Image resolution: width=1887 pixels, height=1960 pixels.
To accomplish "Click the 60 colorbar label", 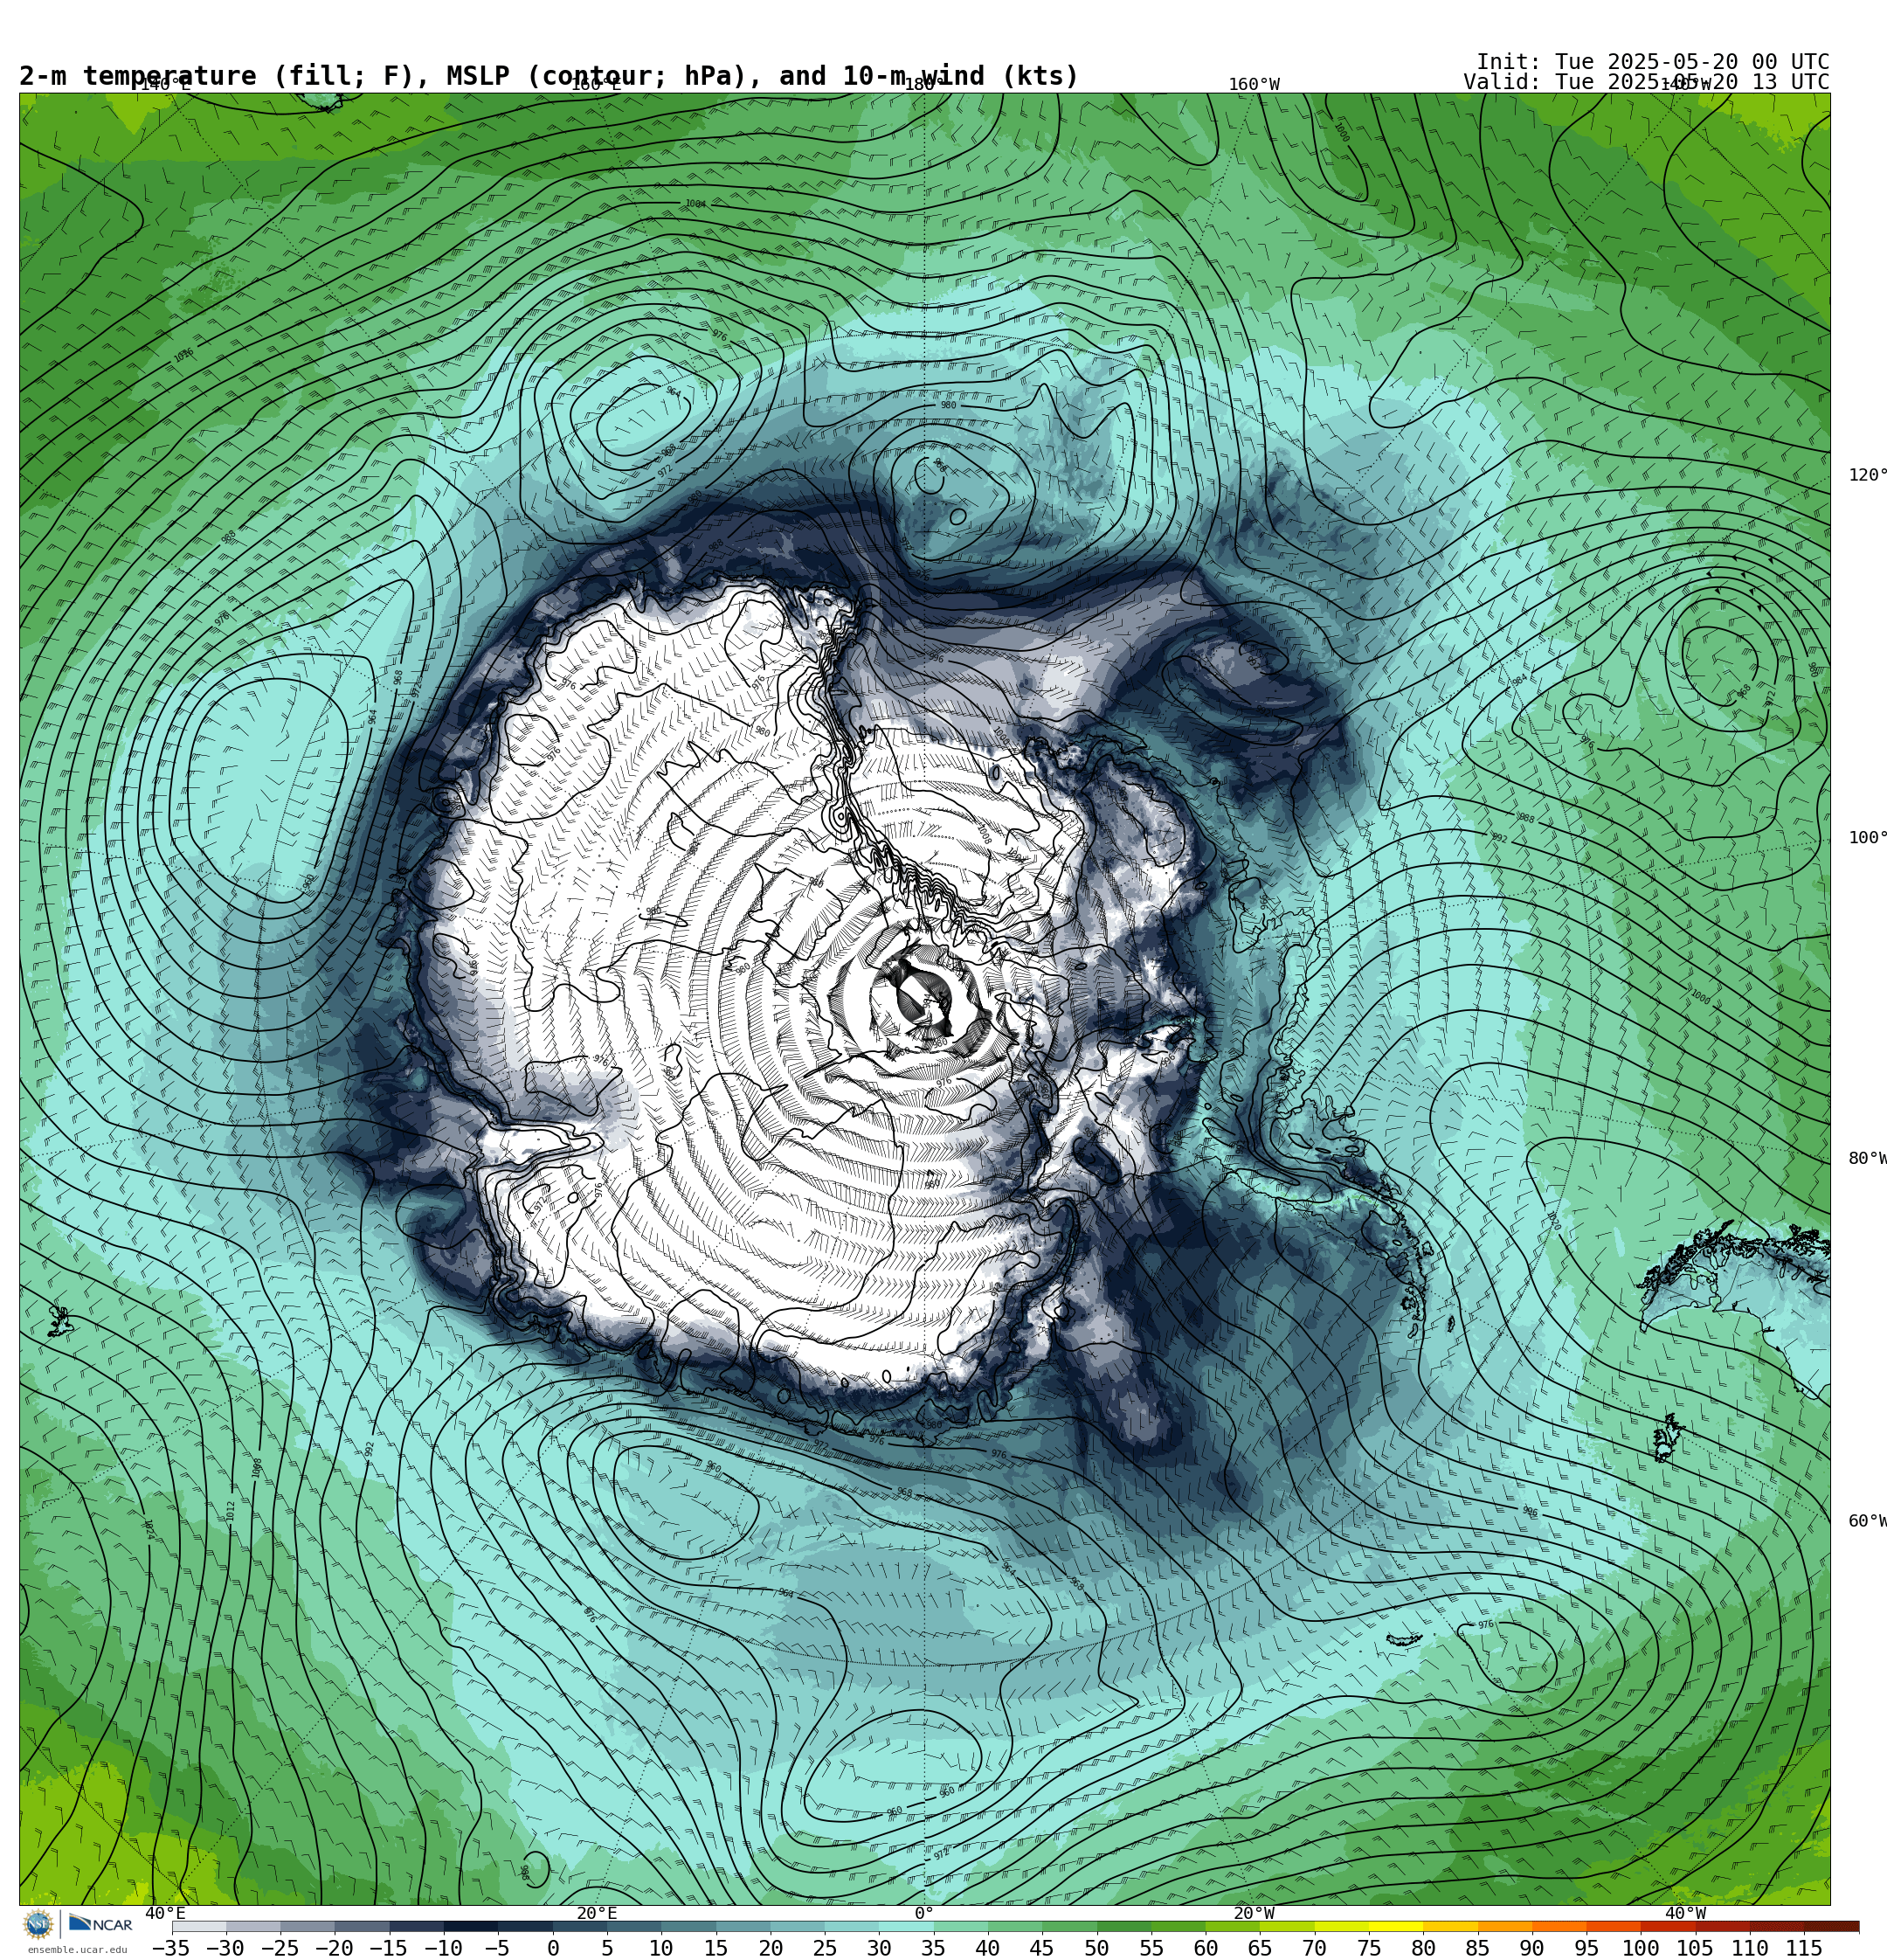I will point(1206,1948).
